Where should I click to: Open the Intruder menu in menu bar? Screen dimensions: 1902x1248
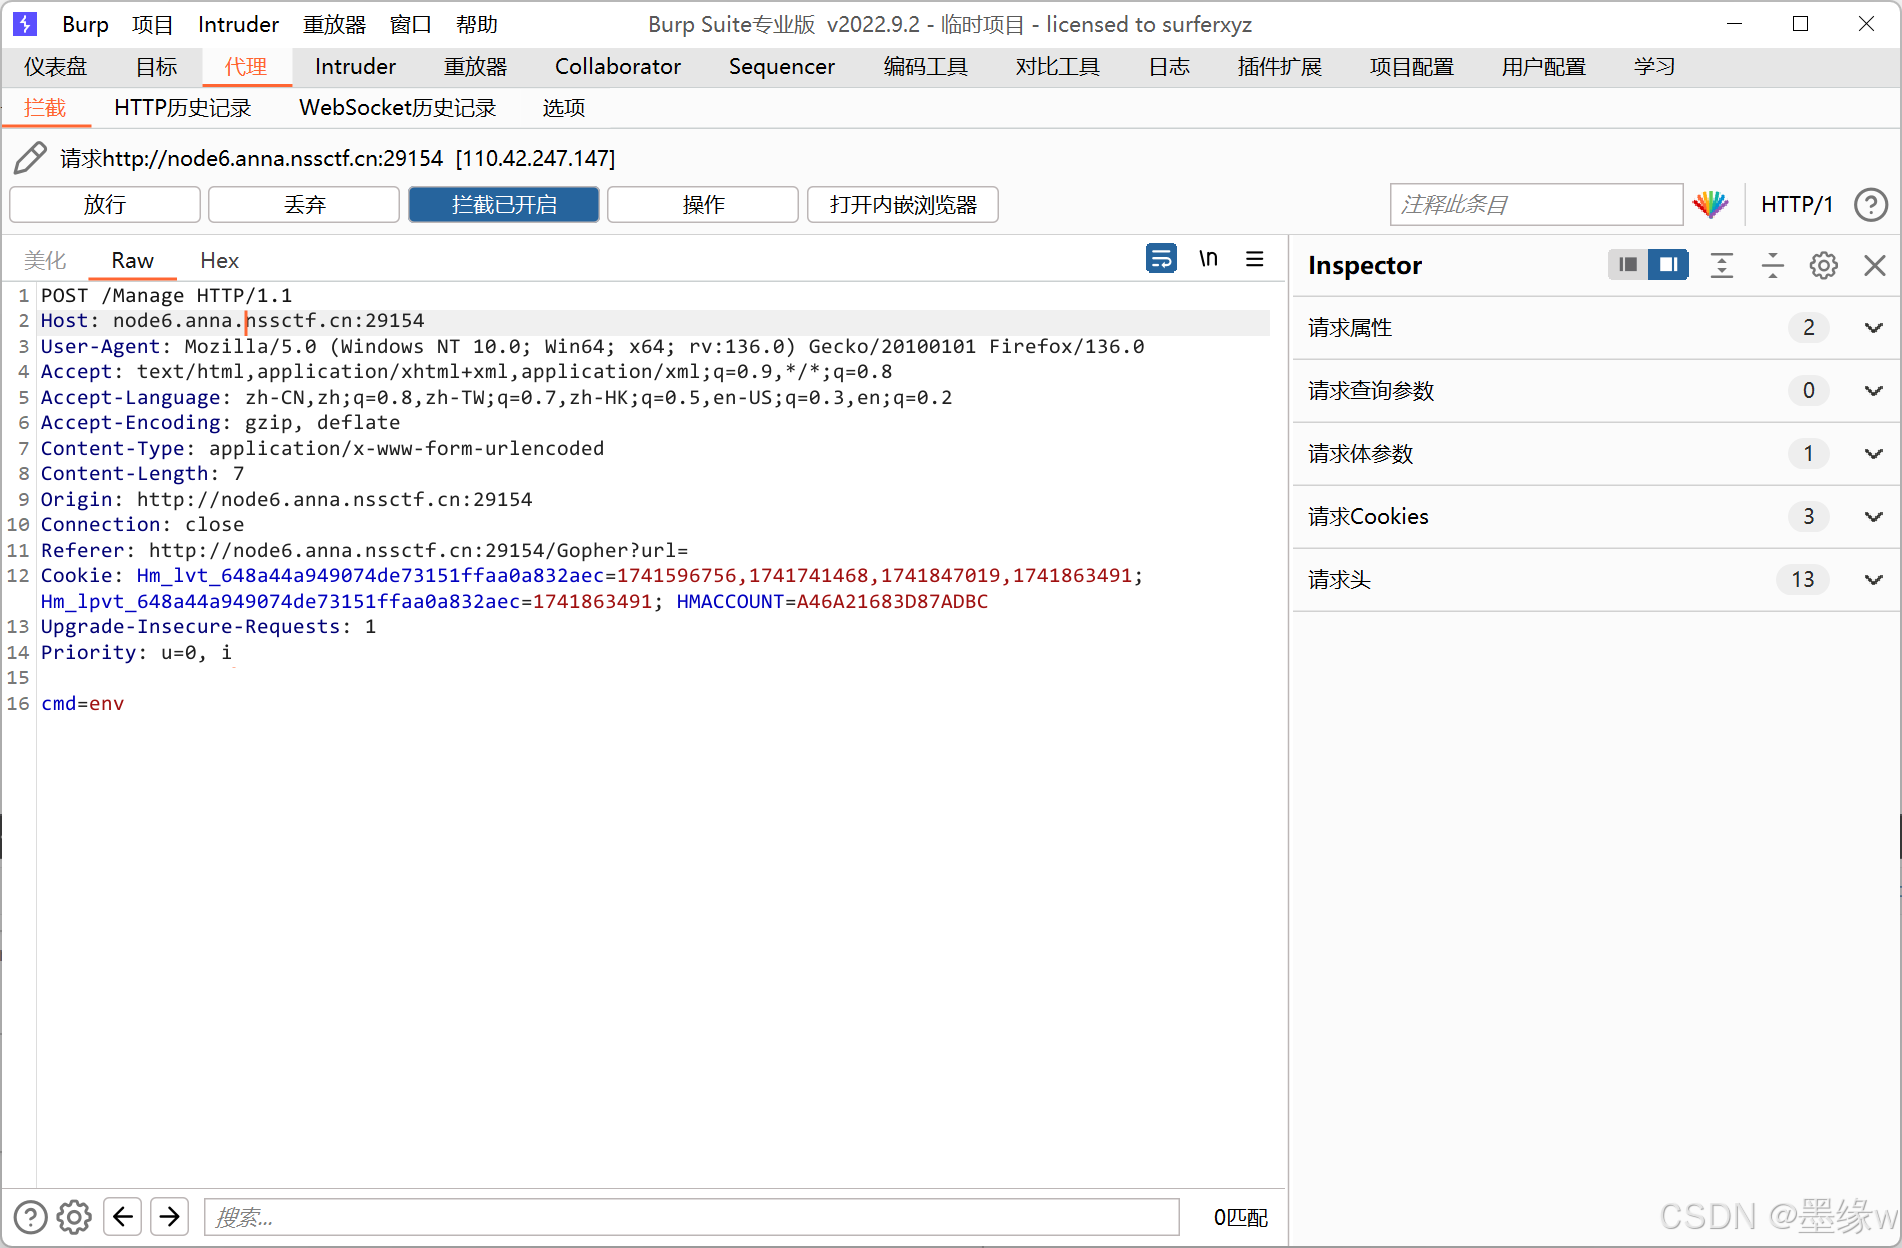(238, 24)
